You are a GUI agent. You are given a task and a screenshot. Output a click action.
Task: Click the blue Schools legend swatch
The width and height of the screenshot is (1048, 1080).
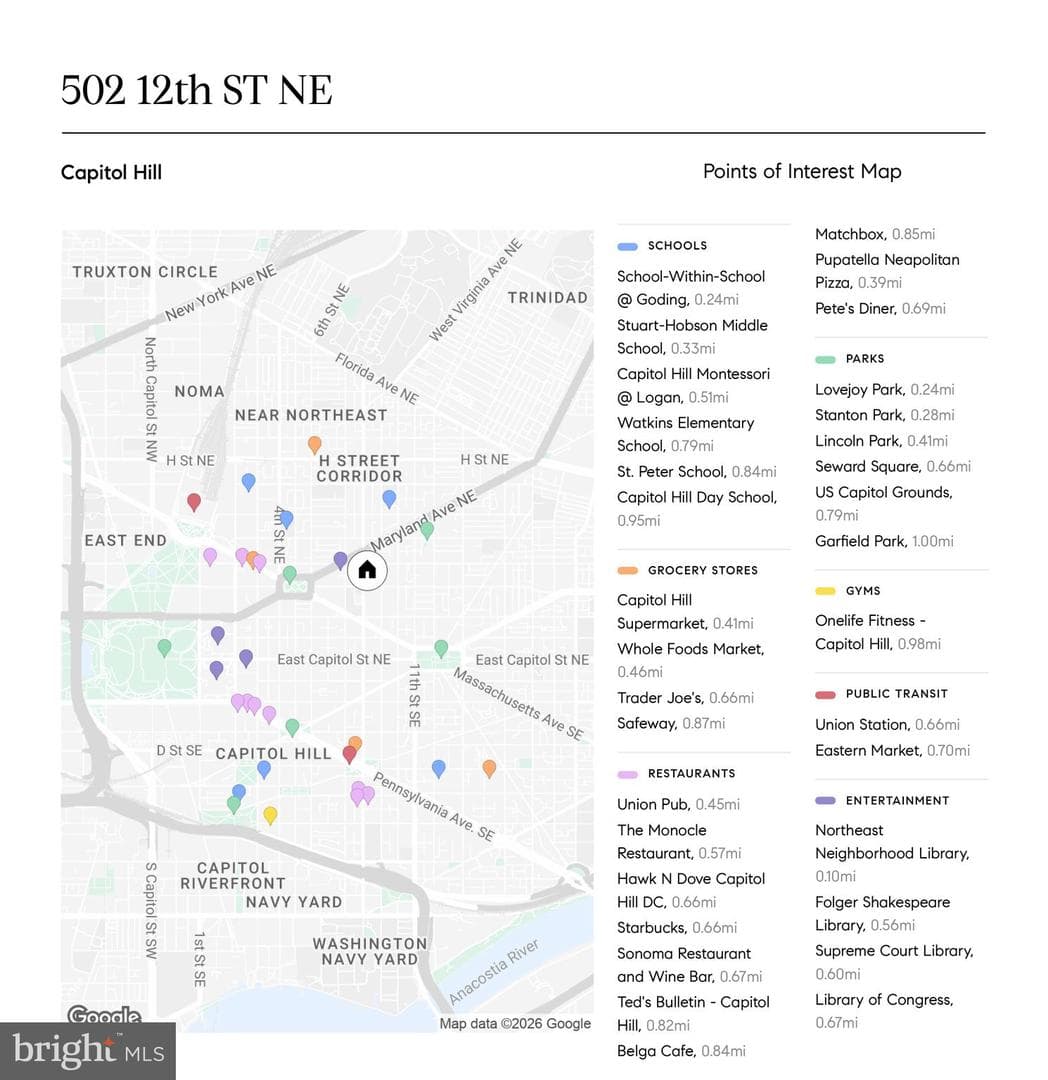tap(627, 246)
